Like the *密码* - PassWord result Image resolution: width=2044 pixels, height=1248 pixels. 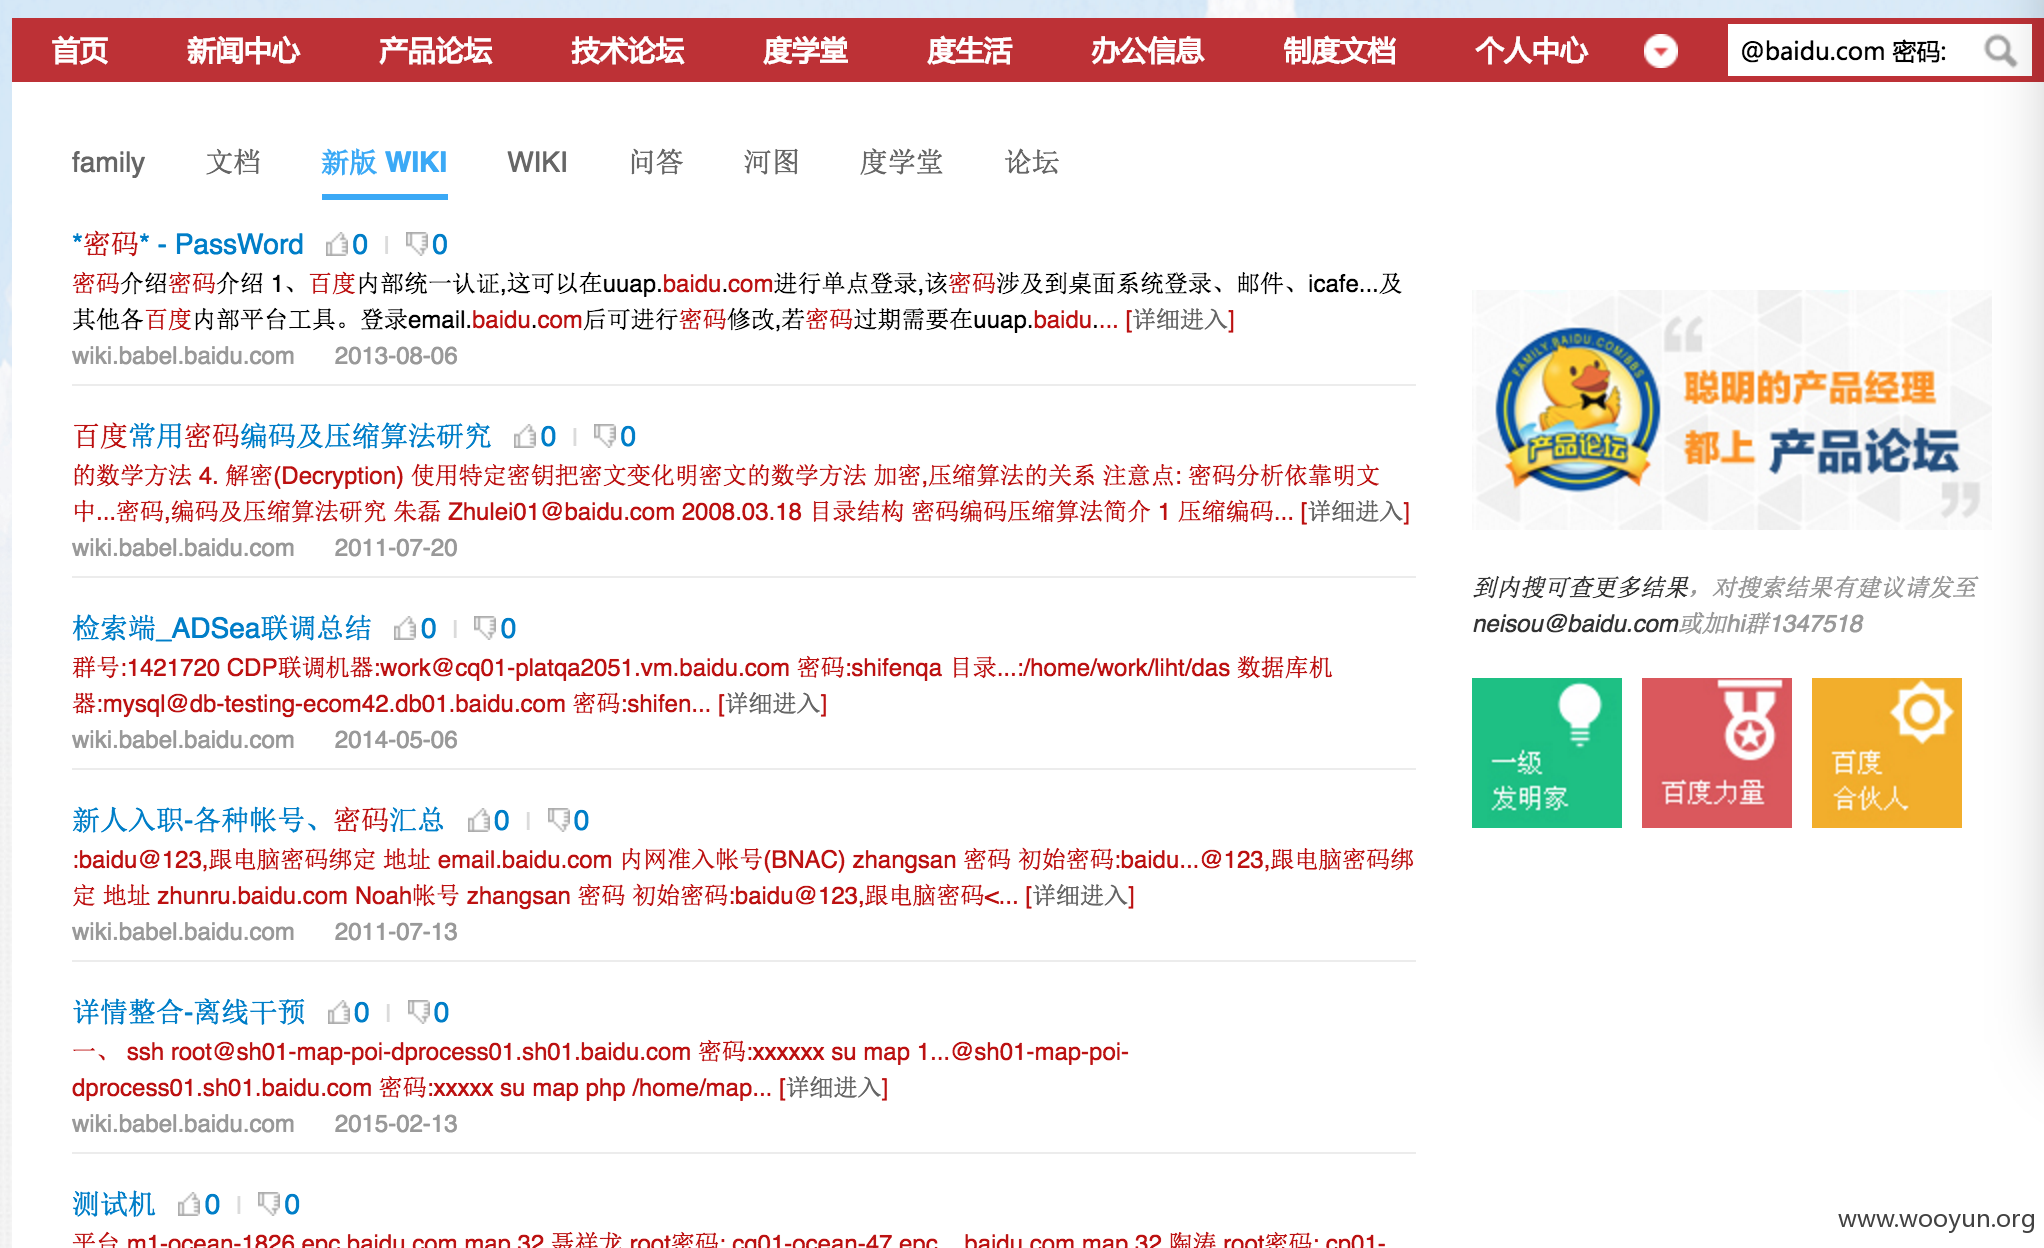tap(347, 244)
